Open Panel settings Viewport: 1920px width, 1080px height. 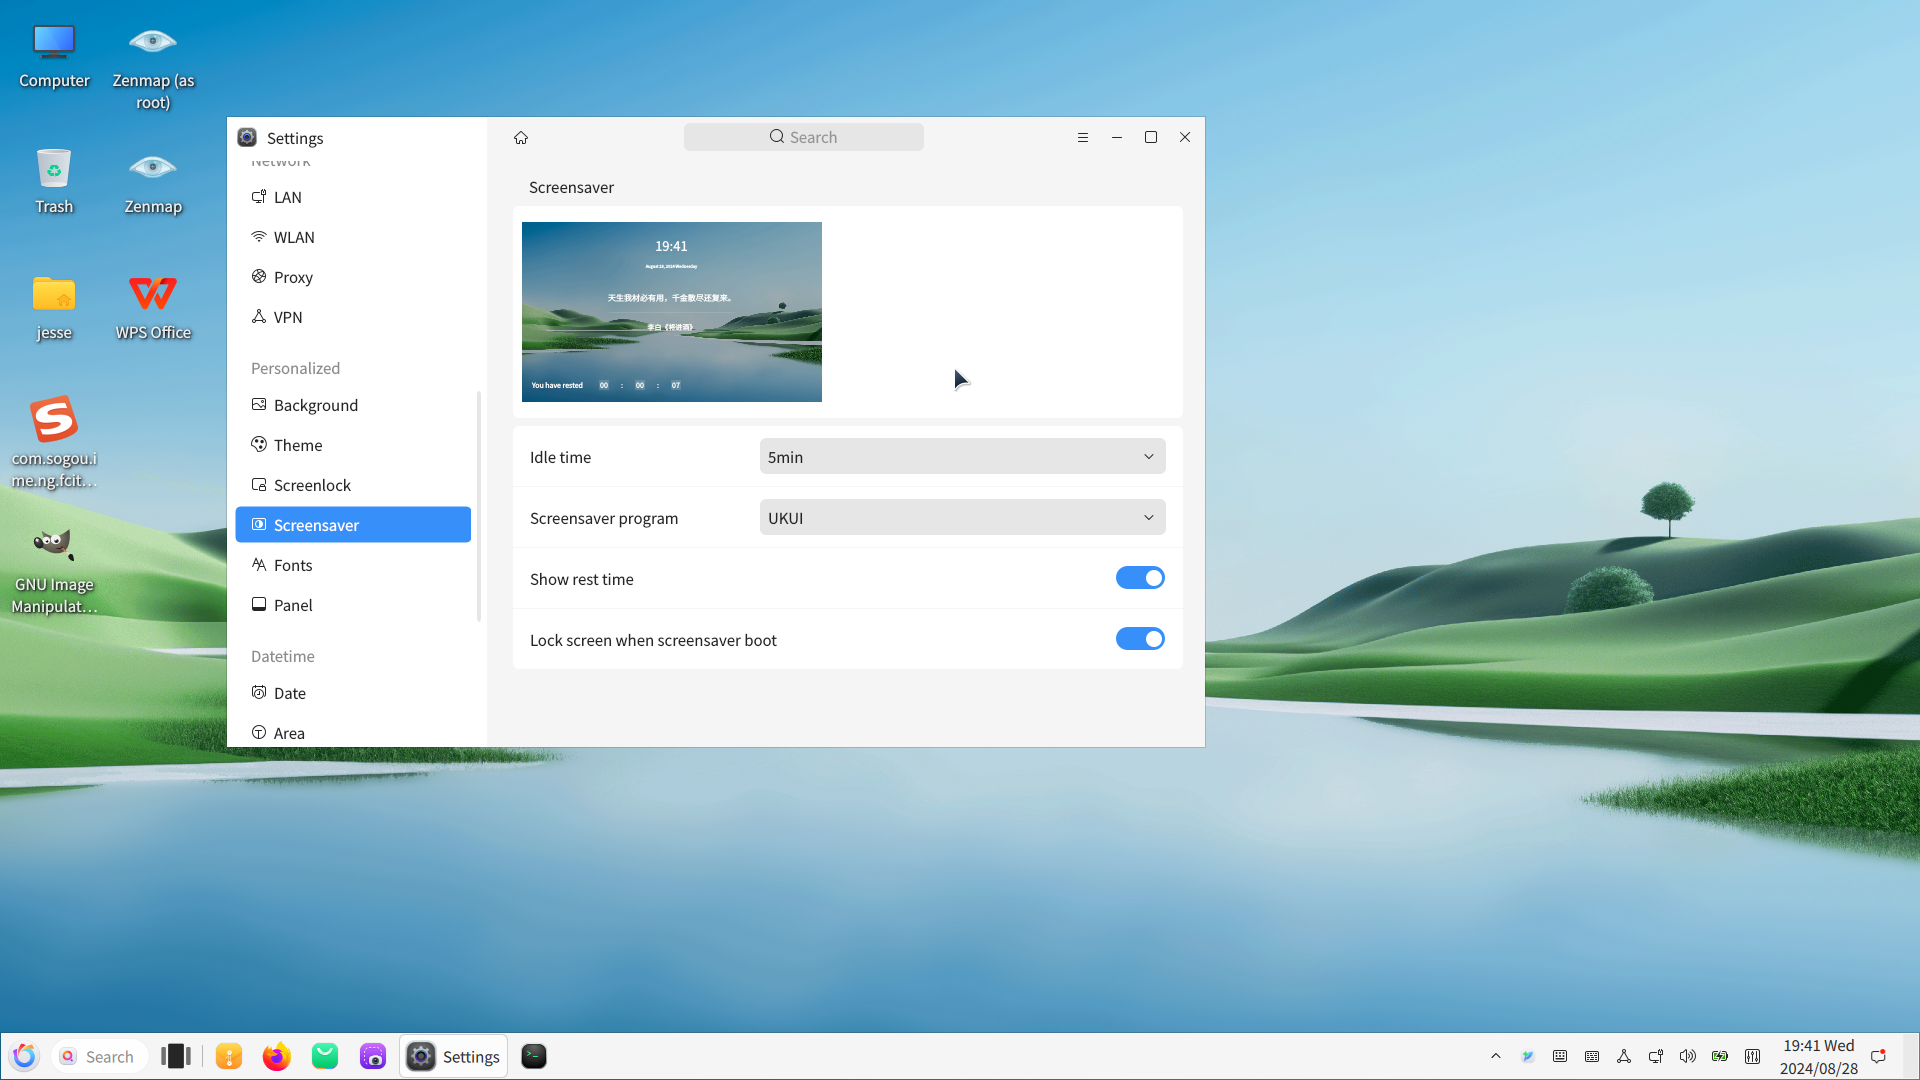(353, 606)
